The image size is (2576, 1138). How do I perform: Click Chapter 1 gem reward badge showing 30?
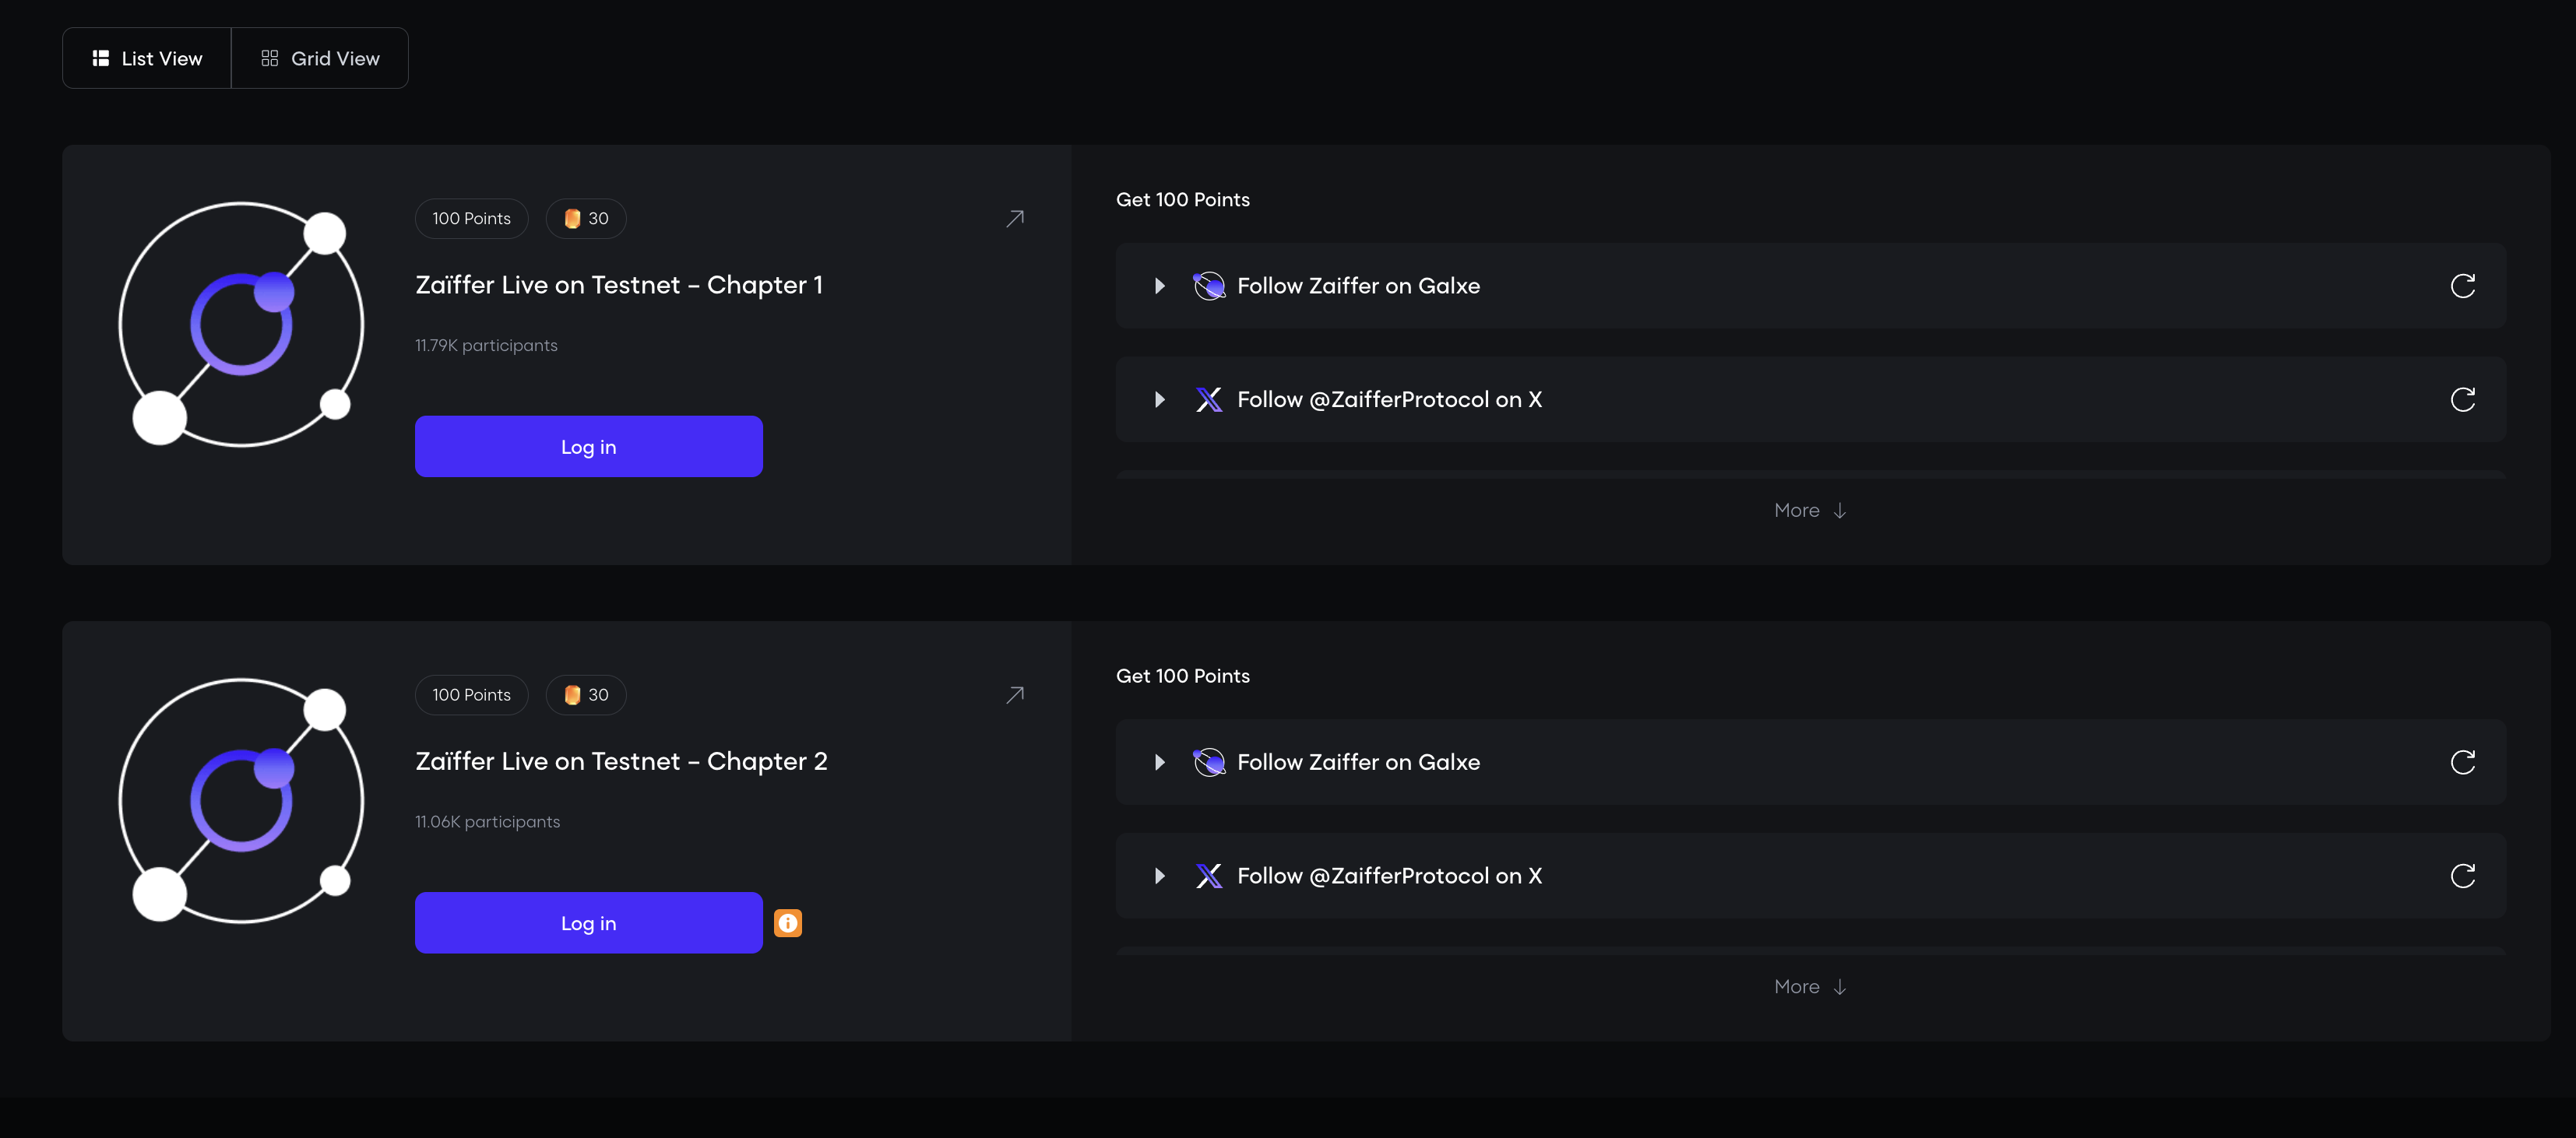click(x=586, y=219)
